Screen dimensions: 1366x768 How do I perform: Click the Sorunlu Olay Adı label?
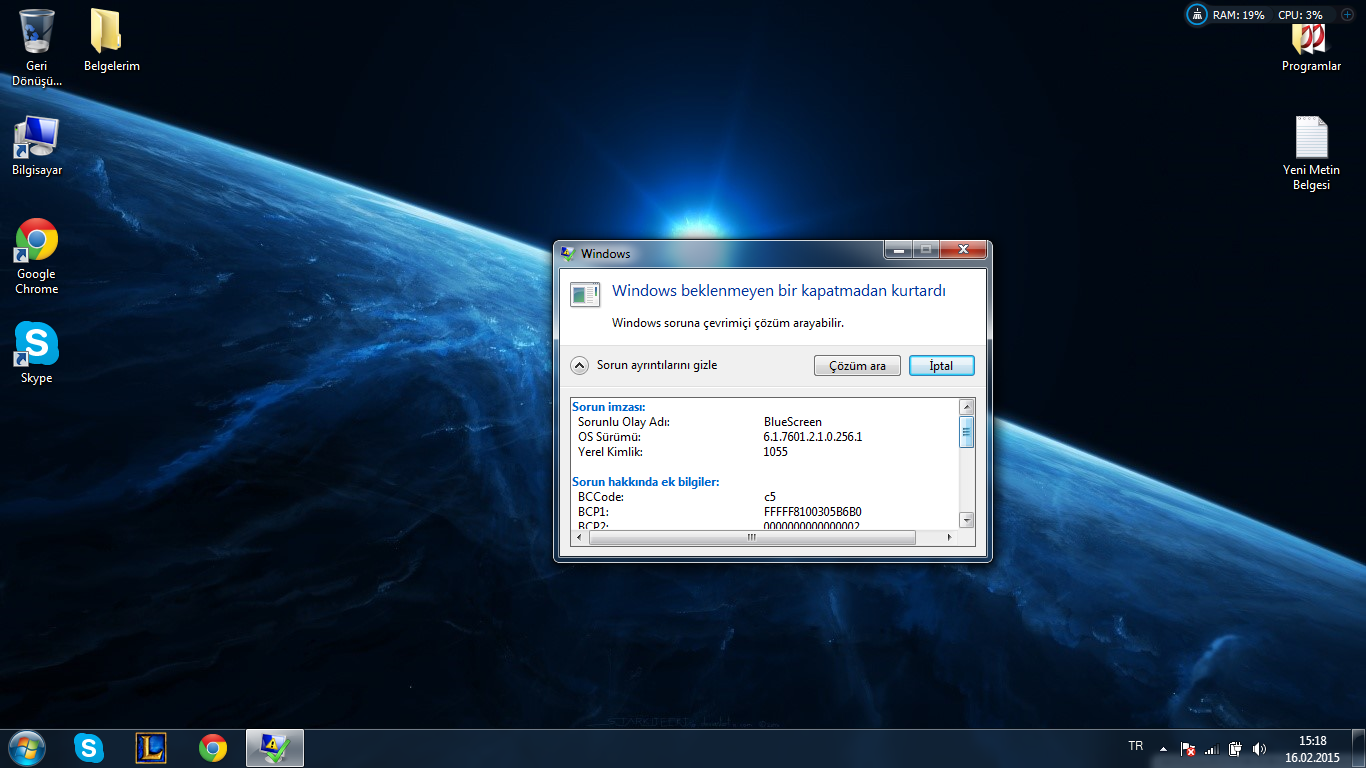624,422
